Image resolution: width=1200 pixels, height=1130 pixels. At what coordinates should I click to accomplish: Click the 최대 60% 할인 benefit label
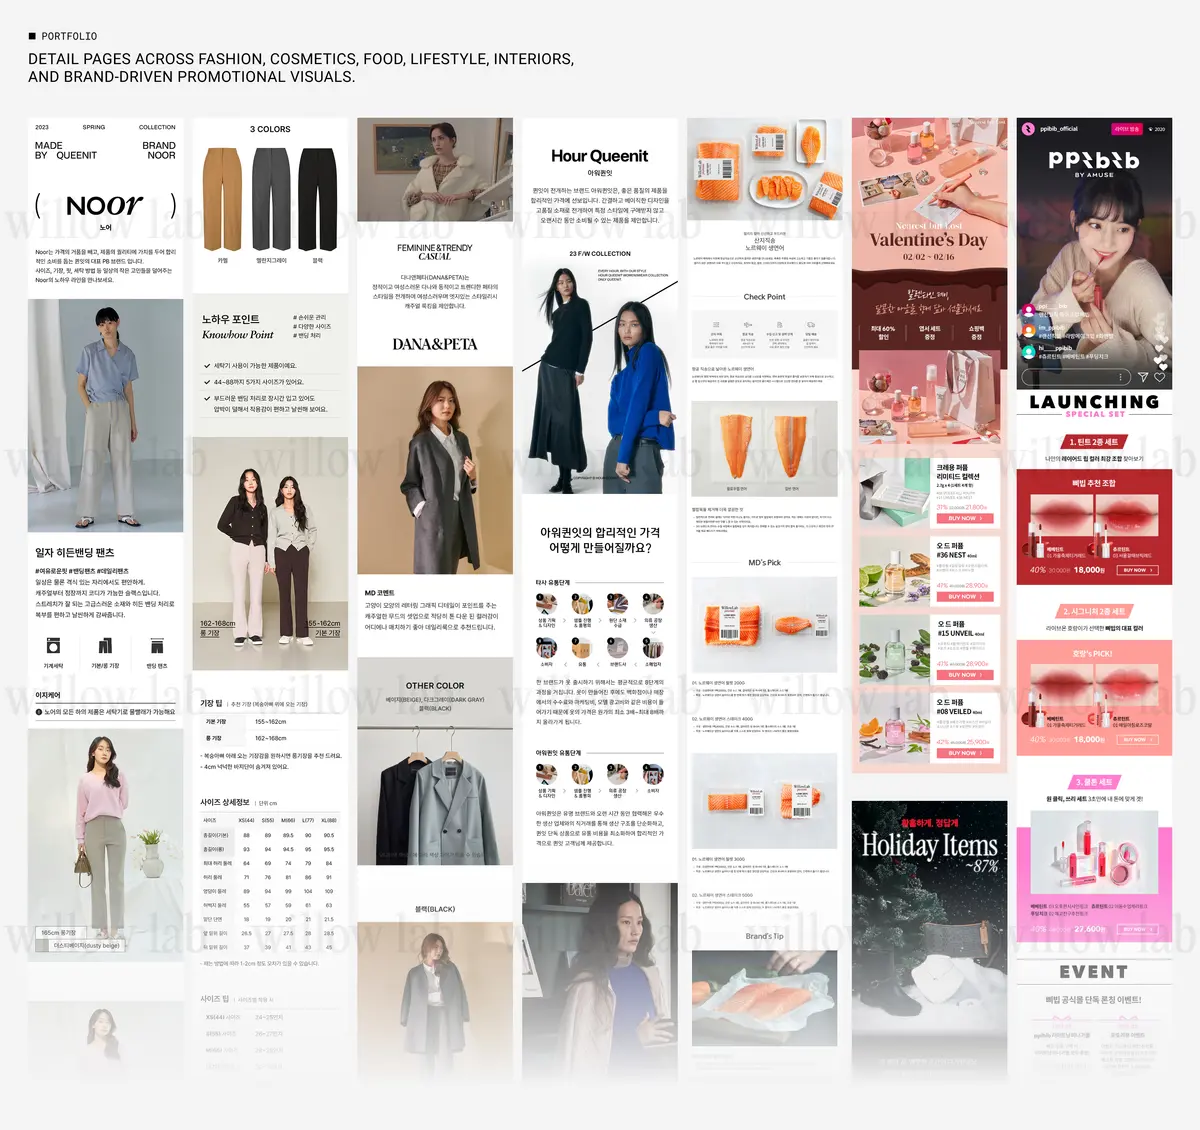pyautogui.click(x=883, y=333)
